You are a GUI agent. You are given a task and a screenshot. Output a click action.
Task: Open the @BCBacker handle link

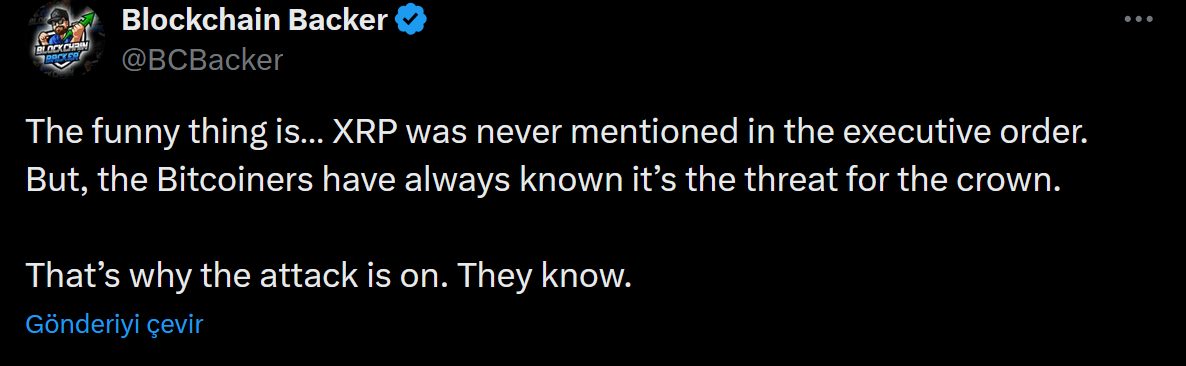[x=202, y=60]
